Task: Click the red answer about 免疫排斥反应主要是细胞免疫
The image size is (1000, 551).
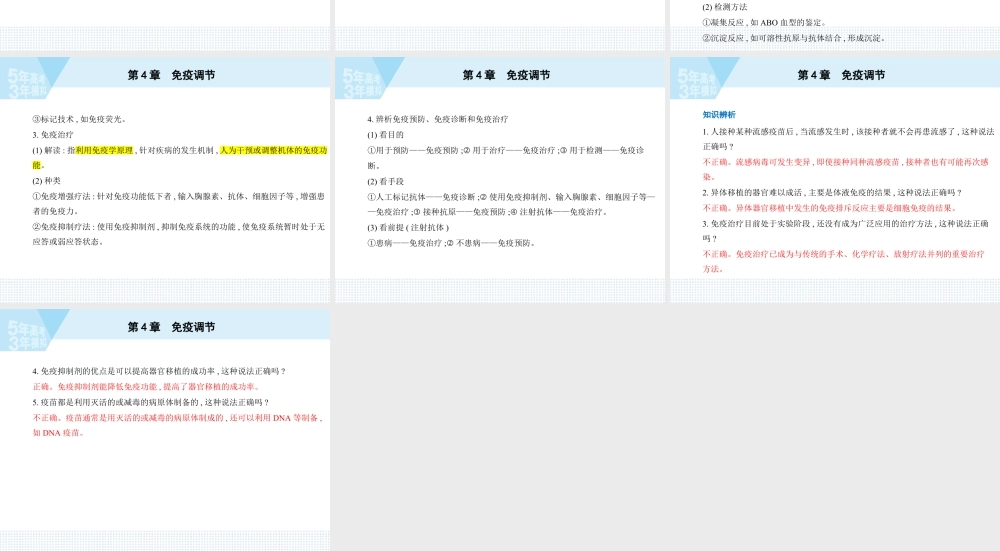Action: tap(830, 208)
